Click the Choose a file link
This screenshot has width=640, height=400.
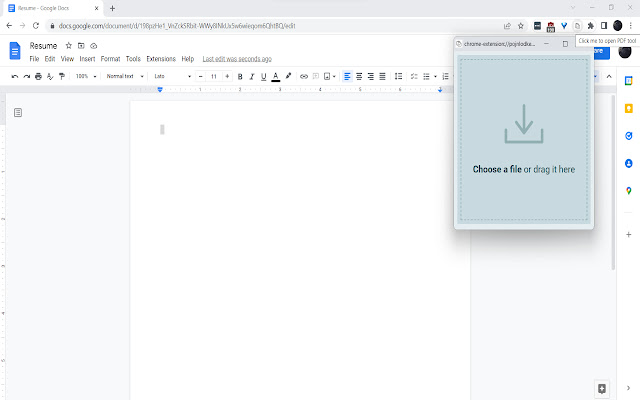pos(497,169)
